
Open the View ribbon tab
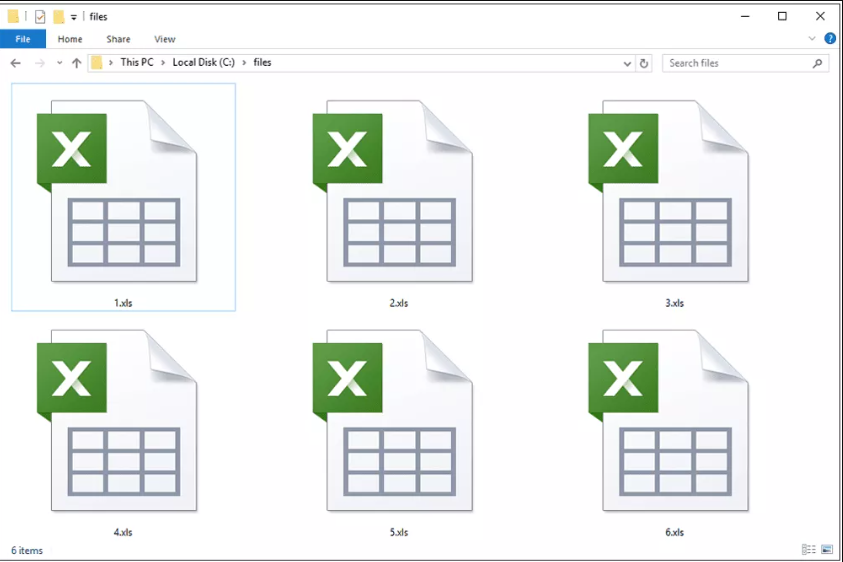(165, 39)
